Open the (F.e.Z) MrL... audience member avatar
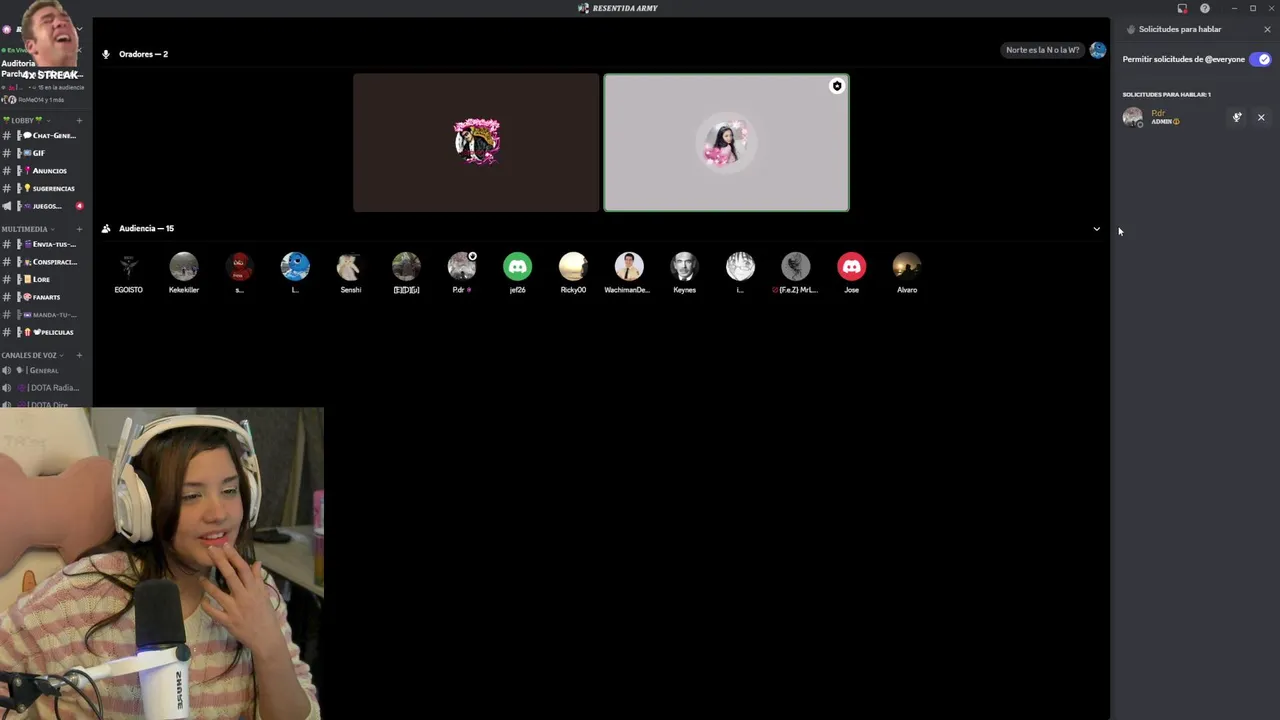1280x720 pixels. tap(796, 266)
